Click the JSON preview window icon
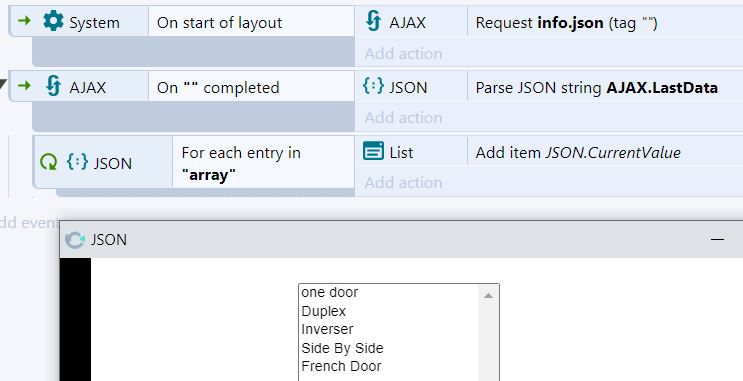 tap(75, 240)
